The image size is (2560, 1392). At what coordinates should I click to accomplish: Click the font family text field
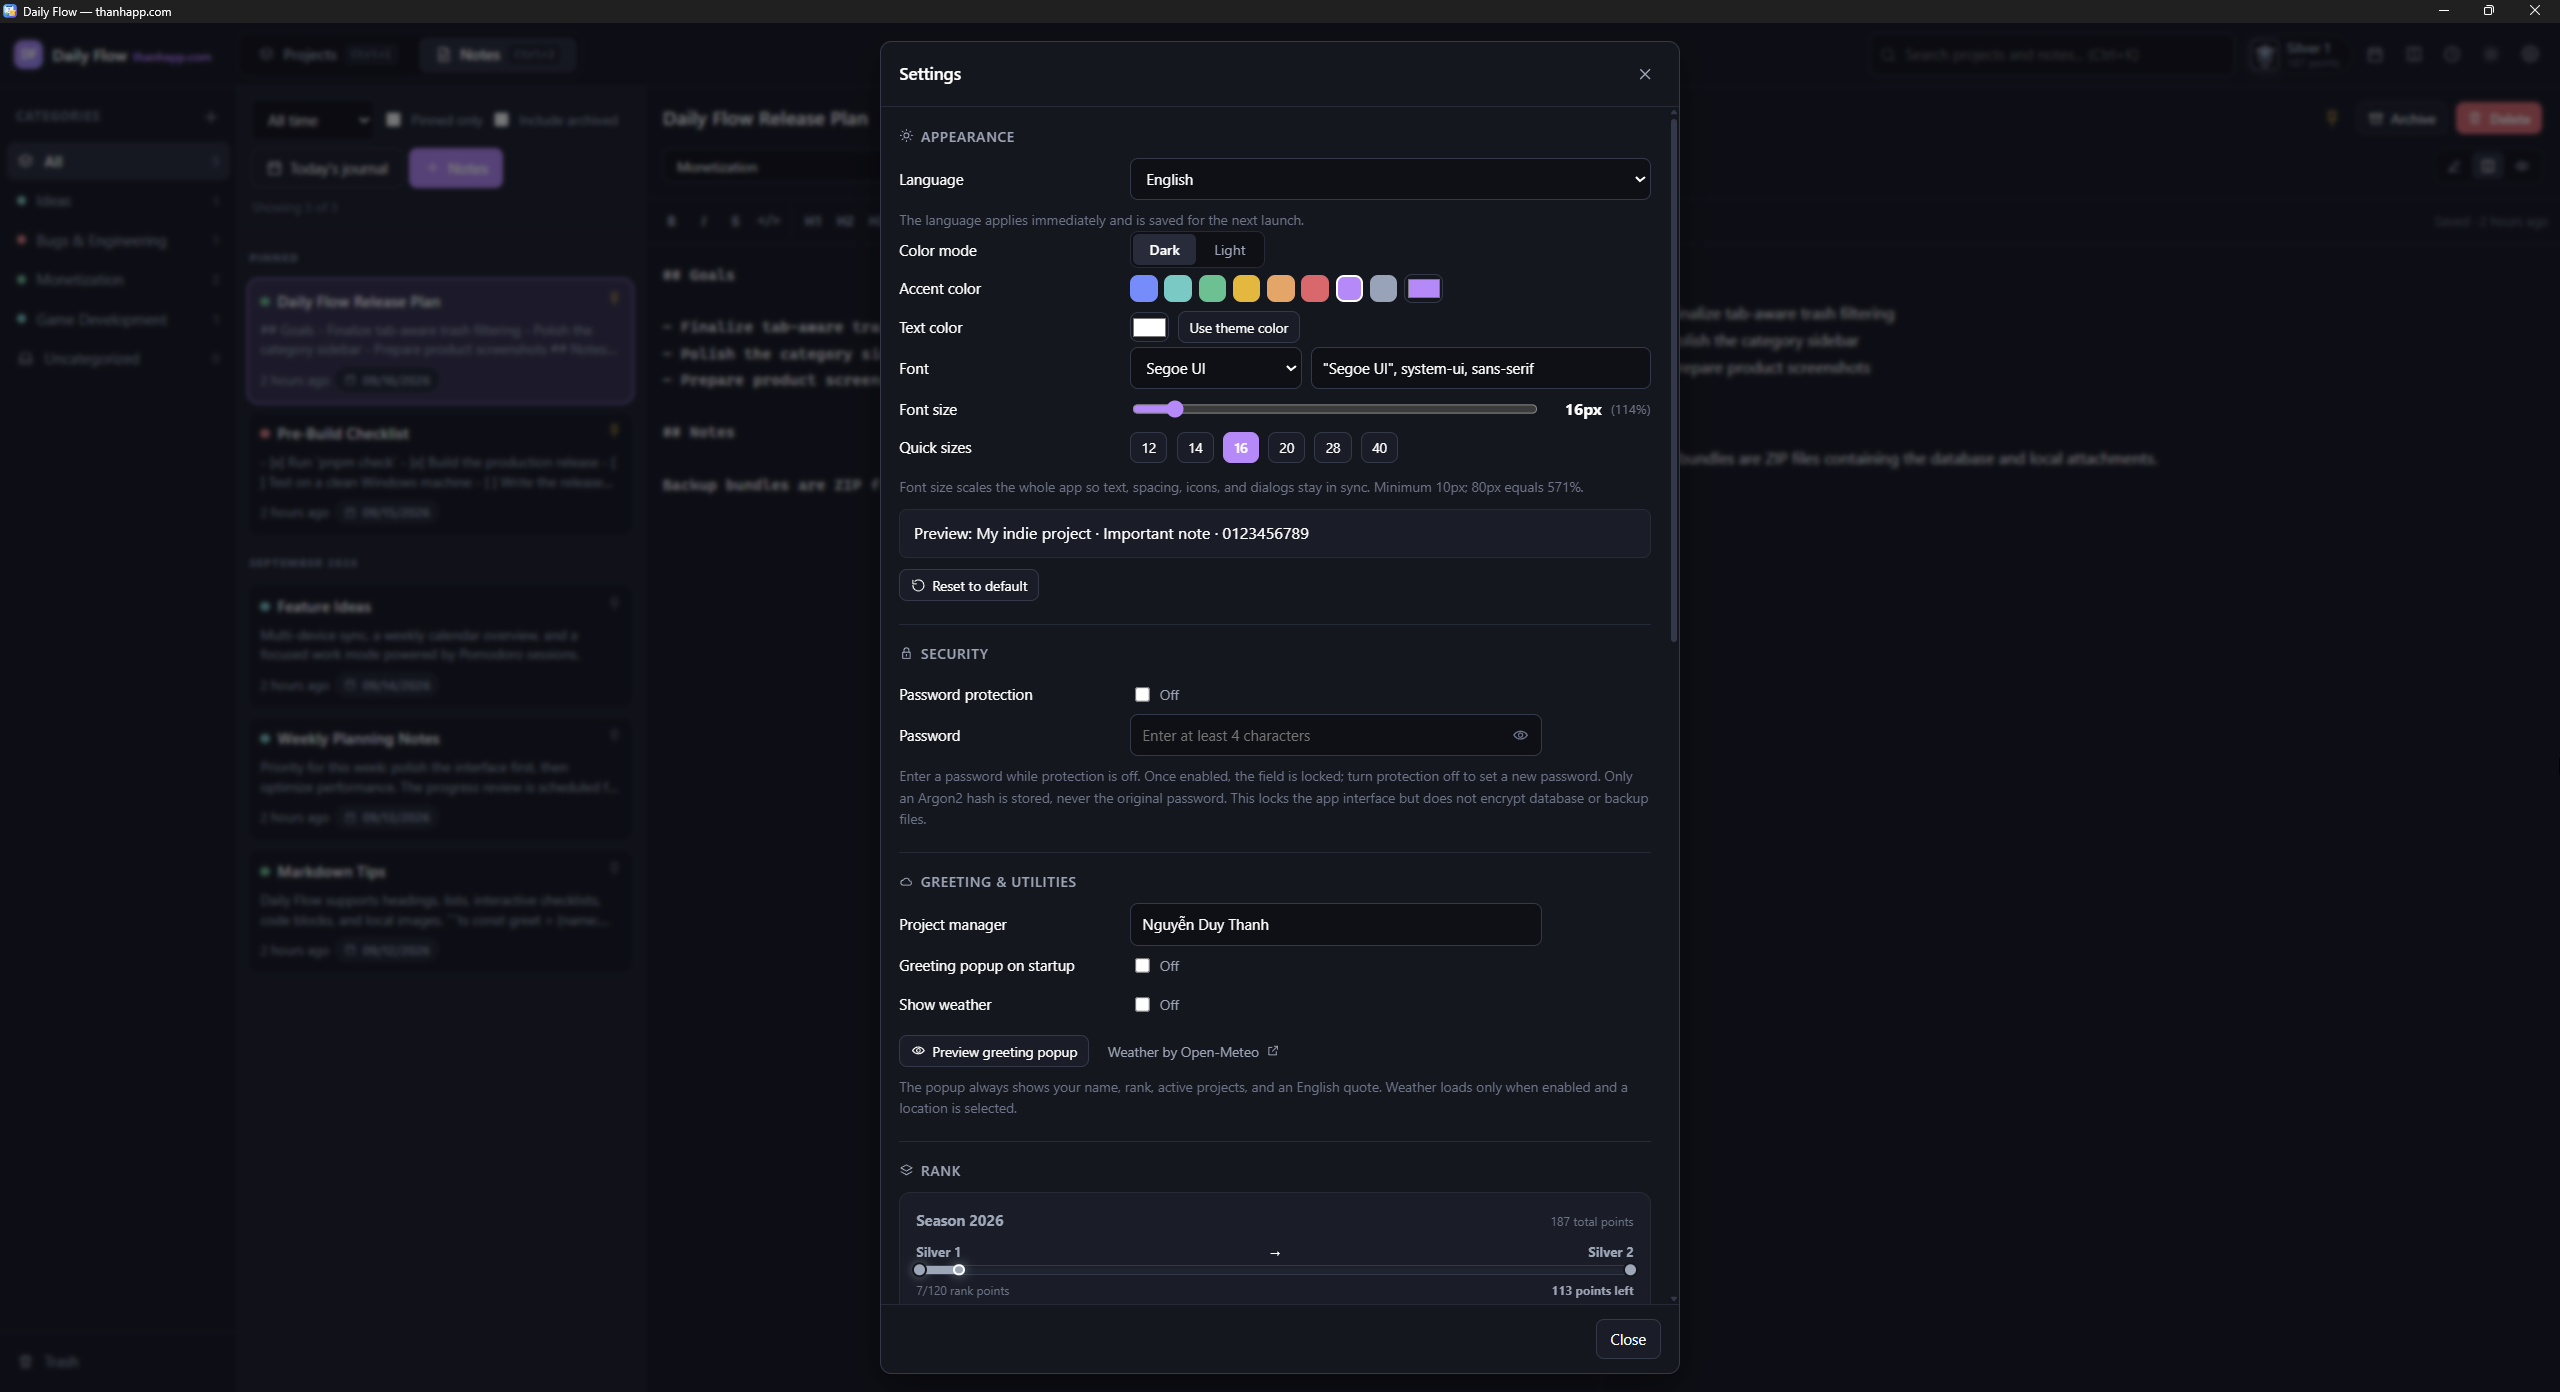(1480, 368)
